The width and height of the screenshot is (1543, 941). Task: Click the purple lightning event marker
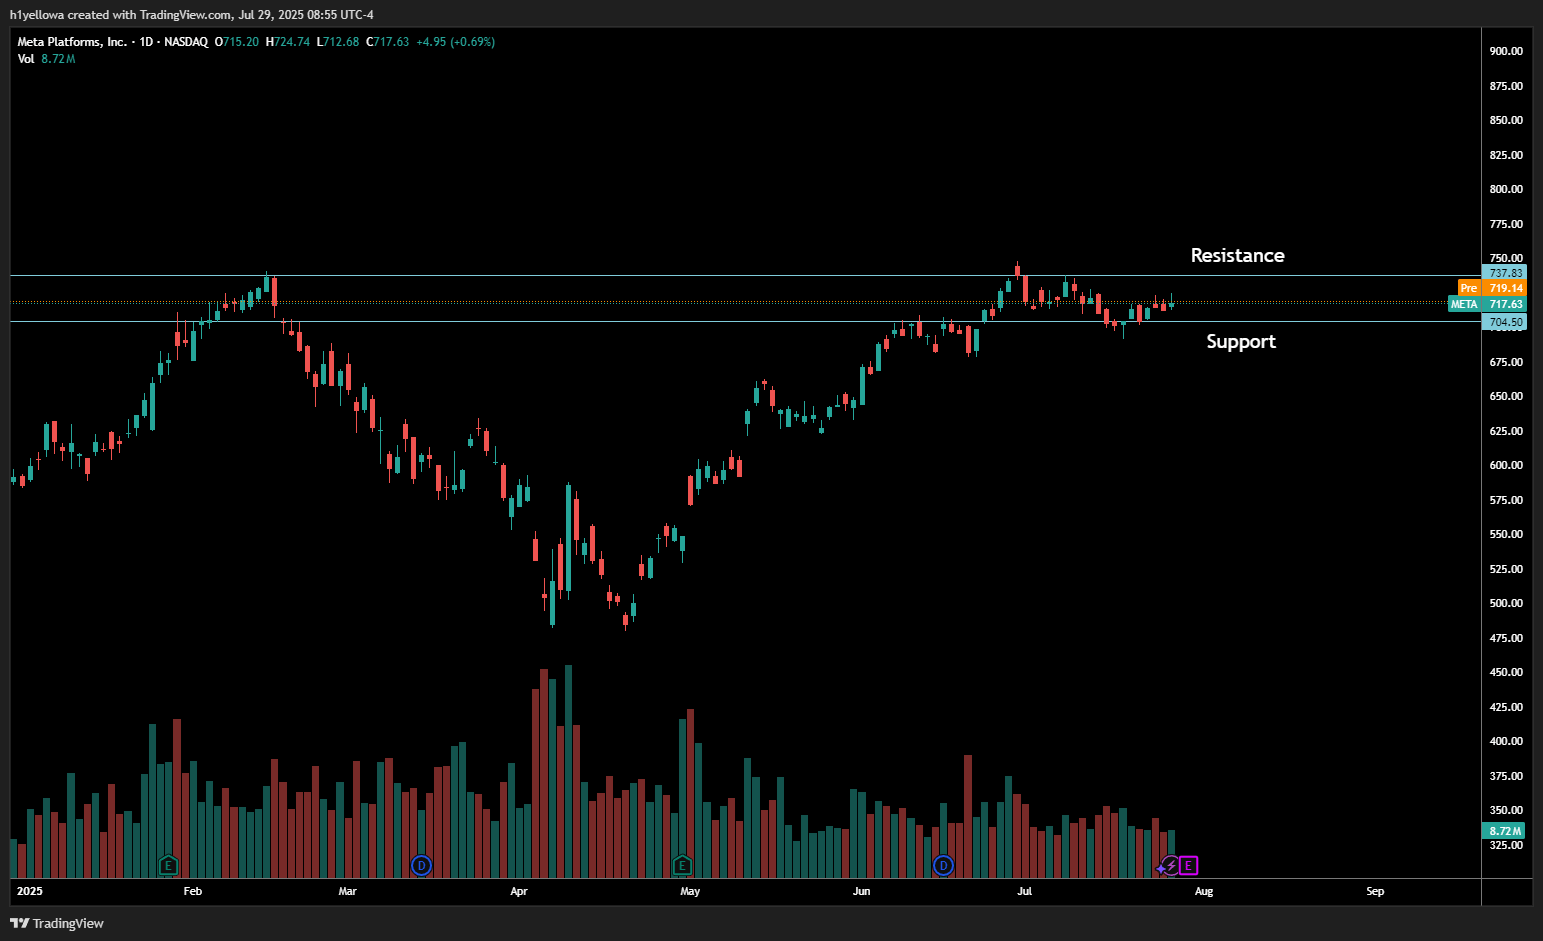click(x=1170, y=866)
